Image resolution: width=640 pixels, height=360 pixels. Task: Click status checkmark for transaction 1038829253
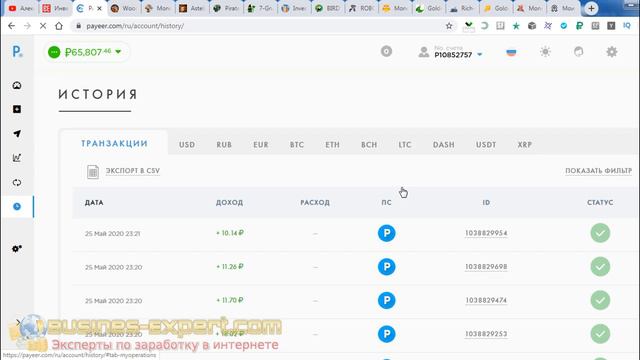(x=600, y=333)
